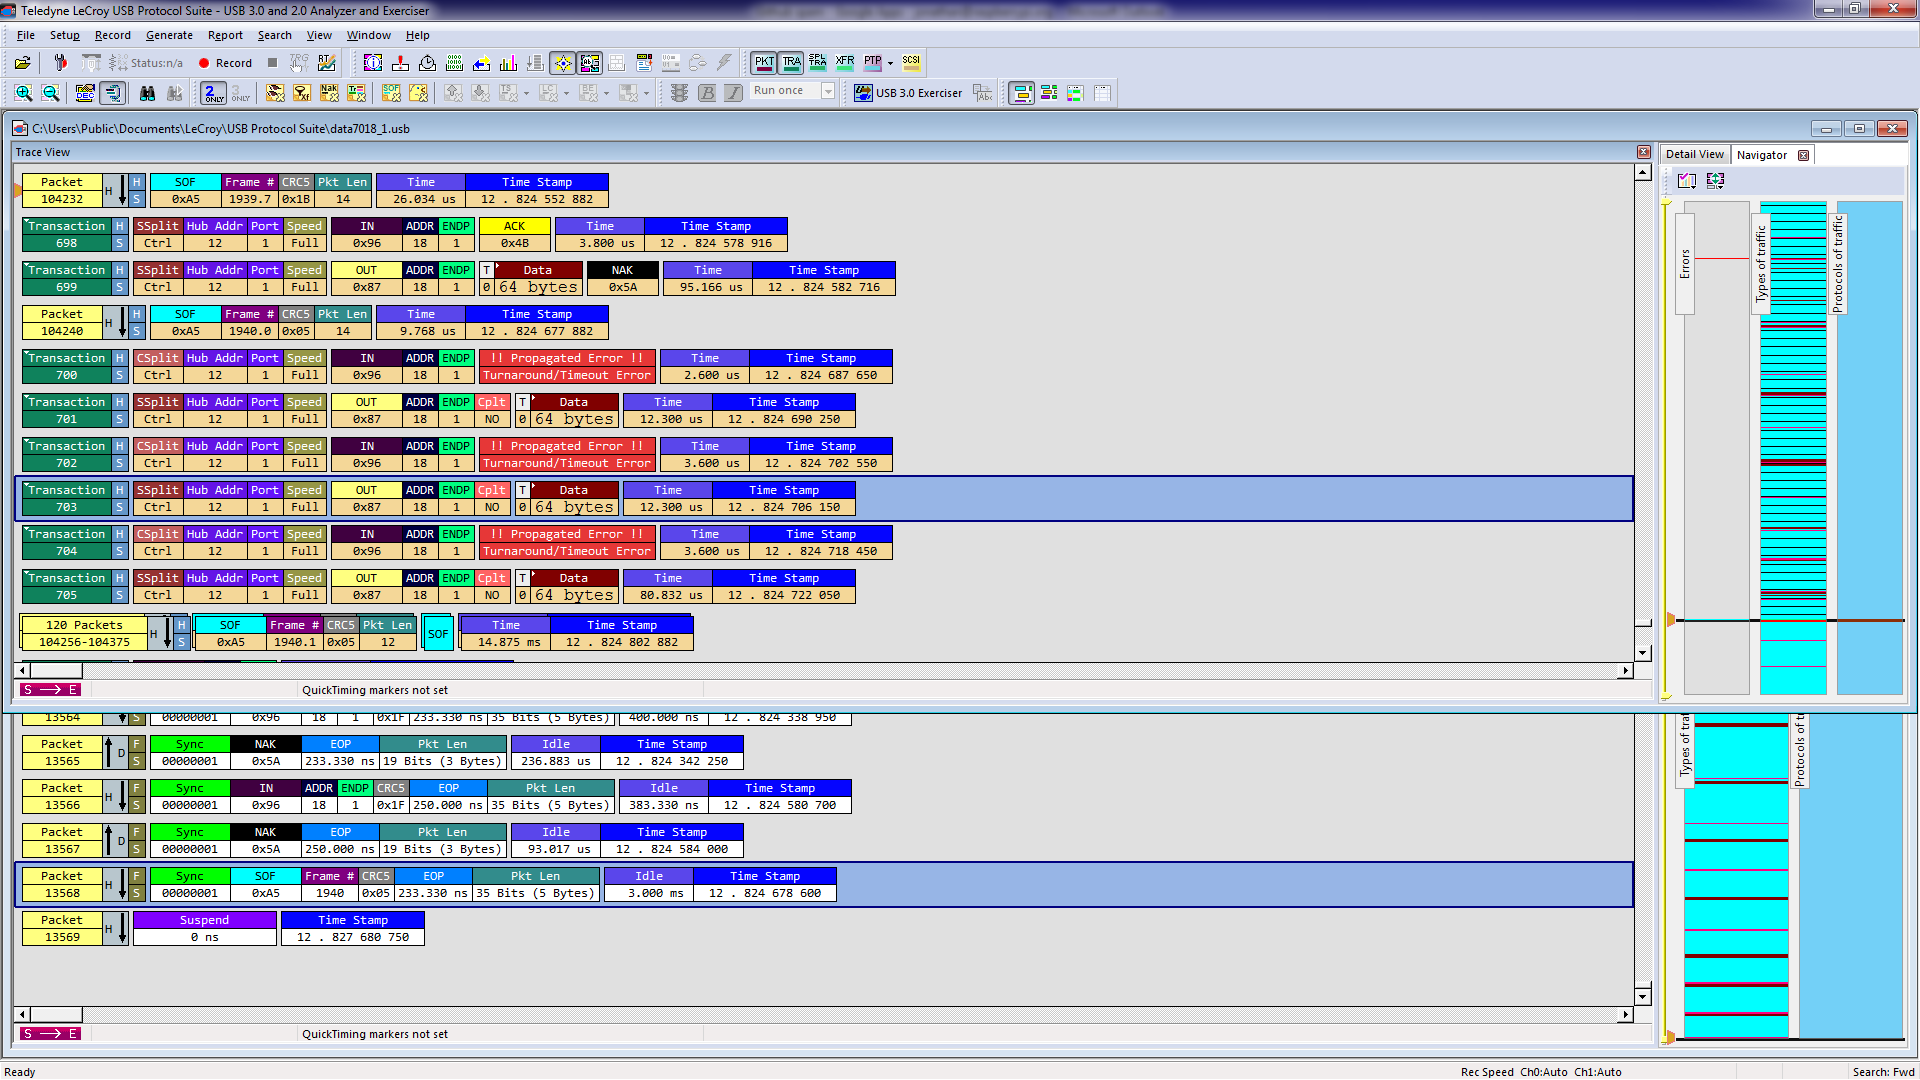Image resolution: width=1920 pixels, height=1080 pixels.
Task: Click the real-time statistics RT icon
Action: point(327,63)
